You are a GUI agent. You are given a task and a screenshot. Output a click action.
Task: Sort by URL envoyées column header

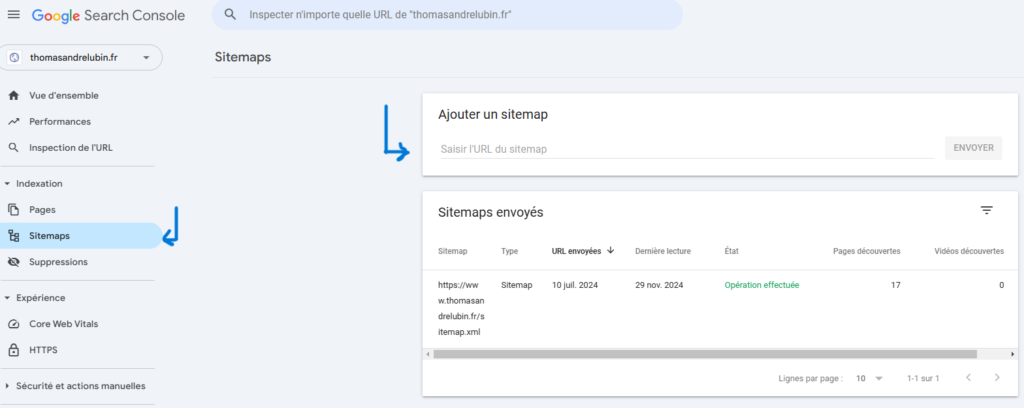coord(576,251)
